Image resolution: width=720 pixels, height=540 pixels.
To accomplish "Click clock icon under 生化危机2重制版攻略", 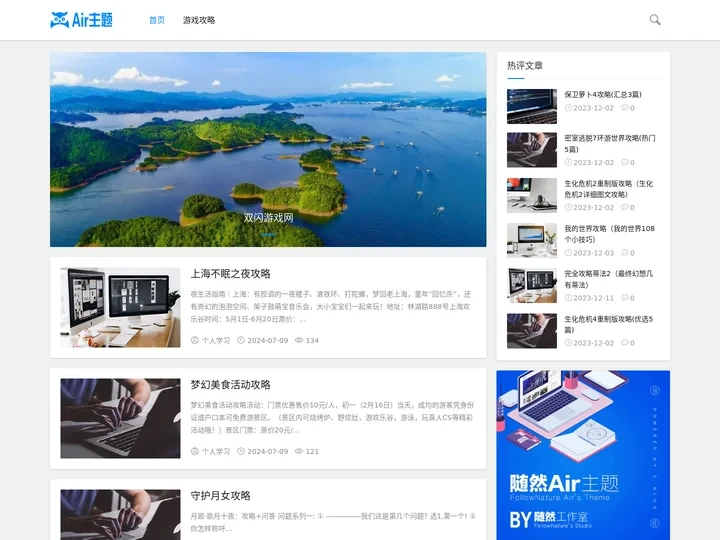I will coord(568,207).
